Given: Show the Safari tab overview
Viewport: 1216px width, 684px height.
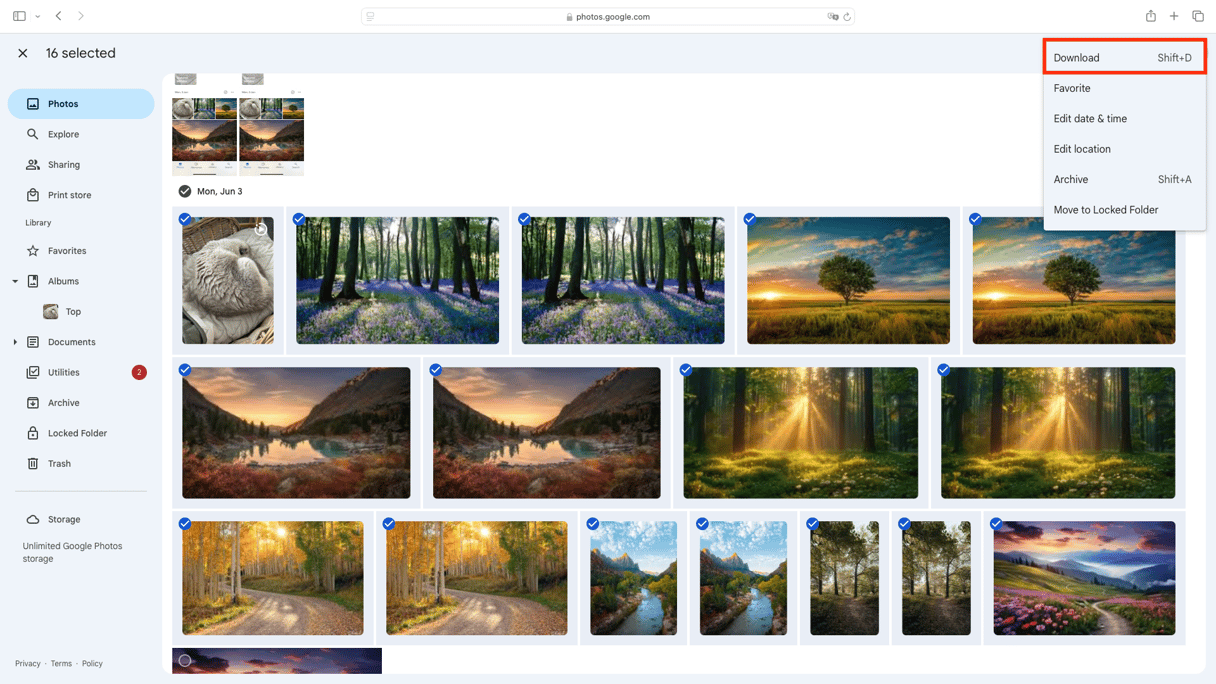Looking at the screenshot, I should (x=1198, y=16).
